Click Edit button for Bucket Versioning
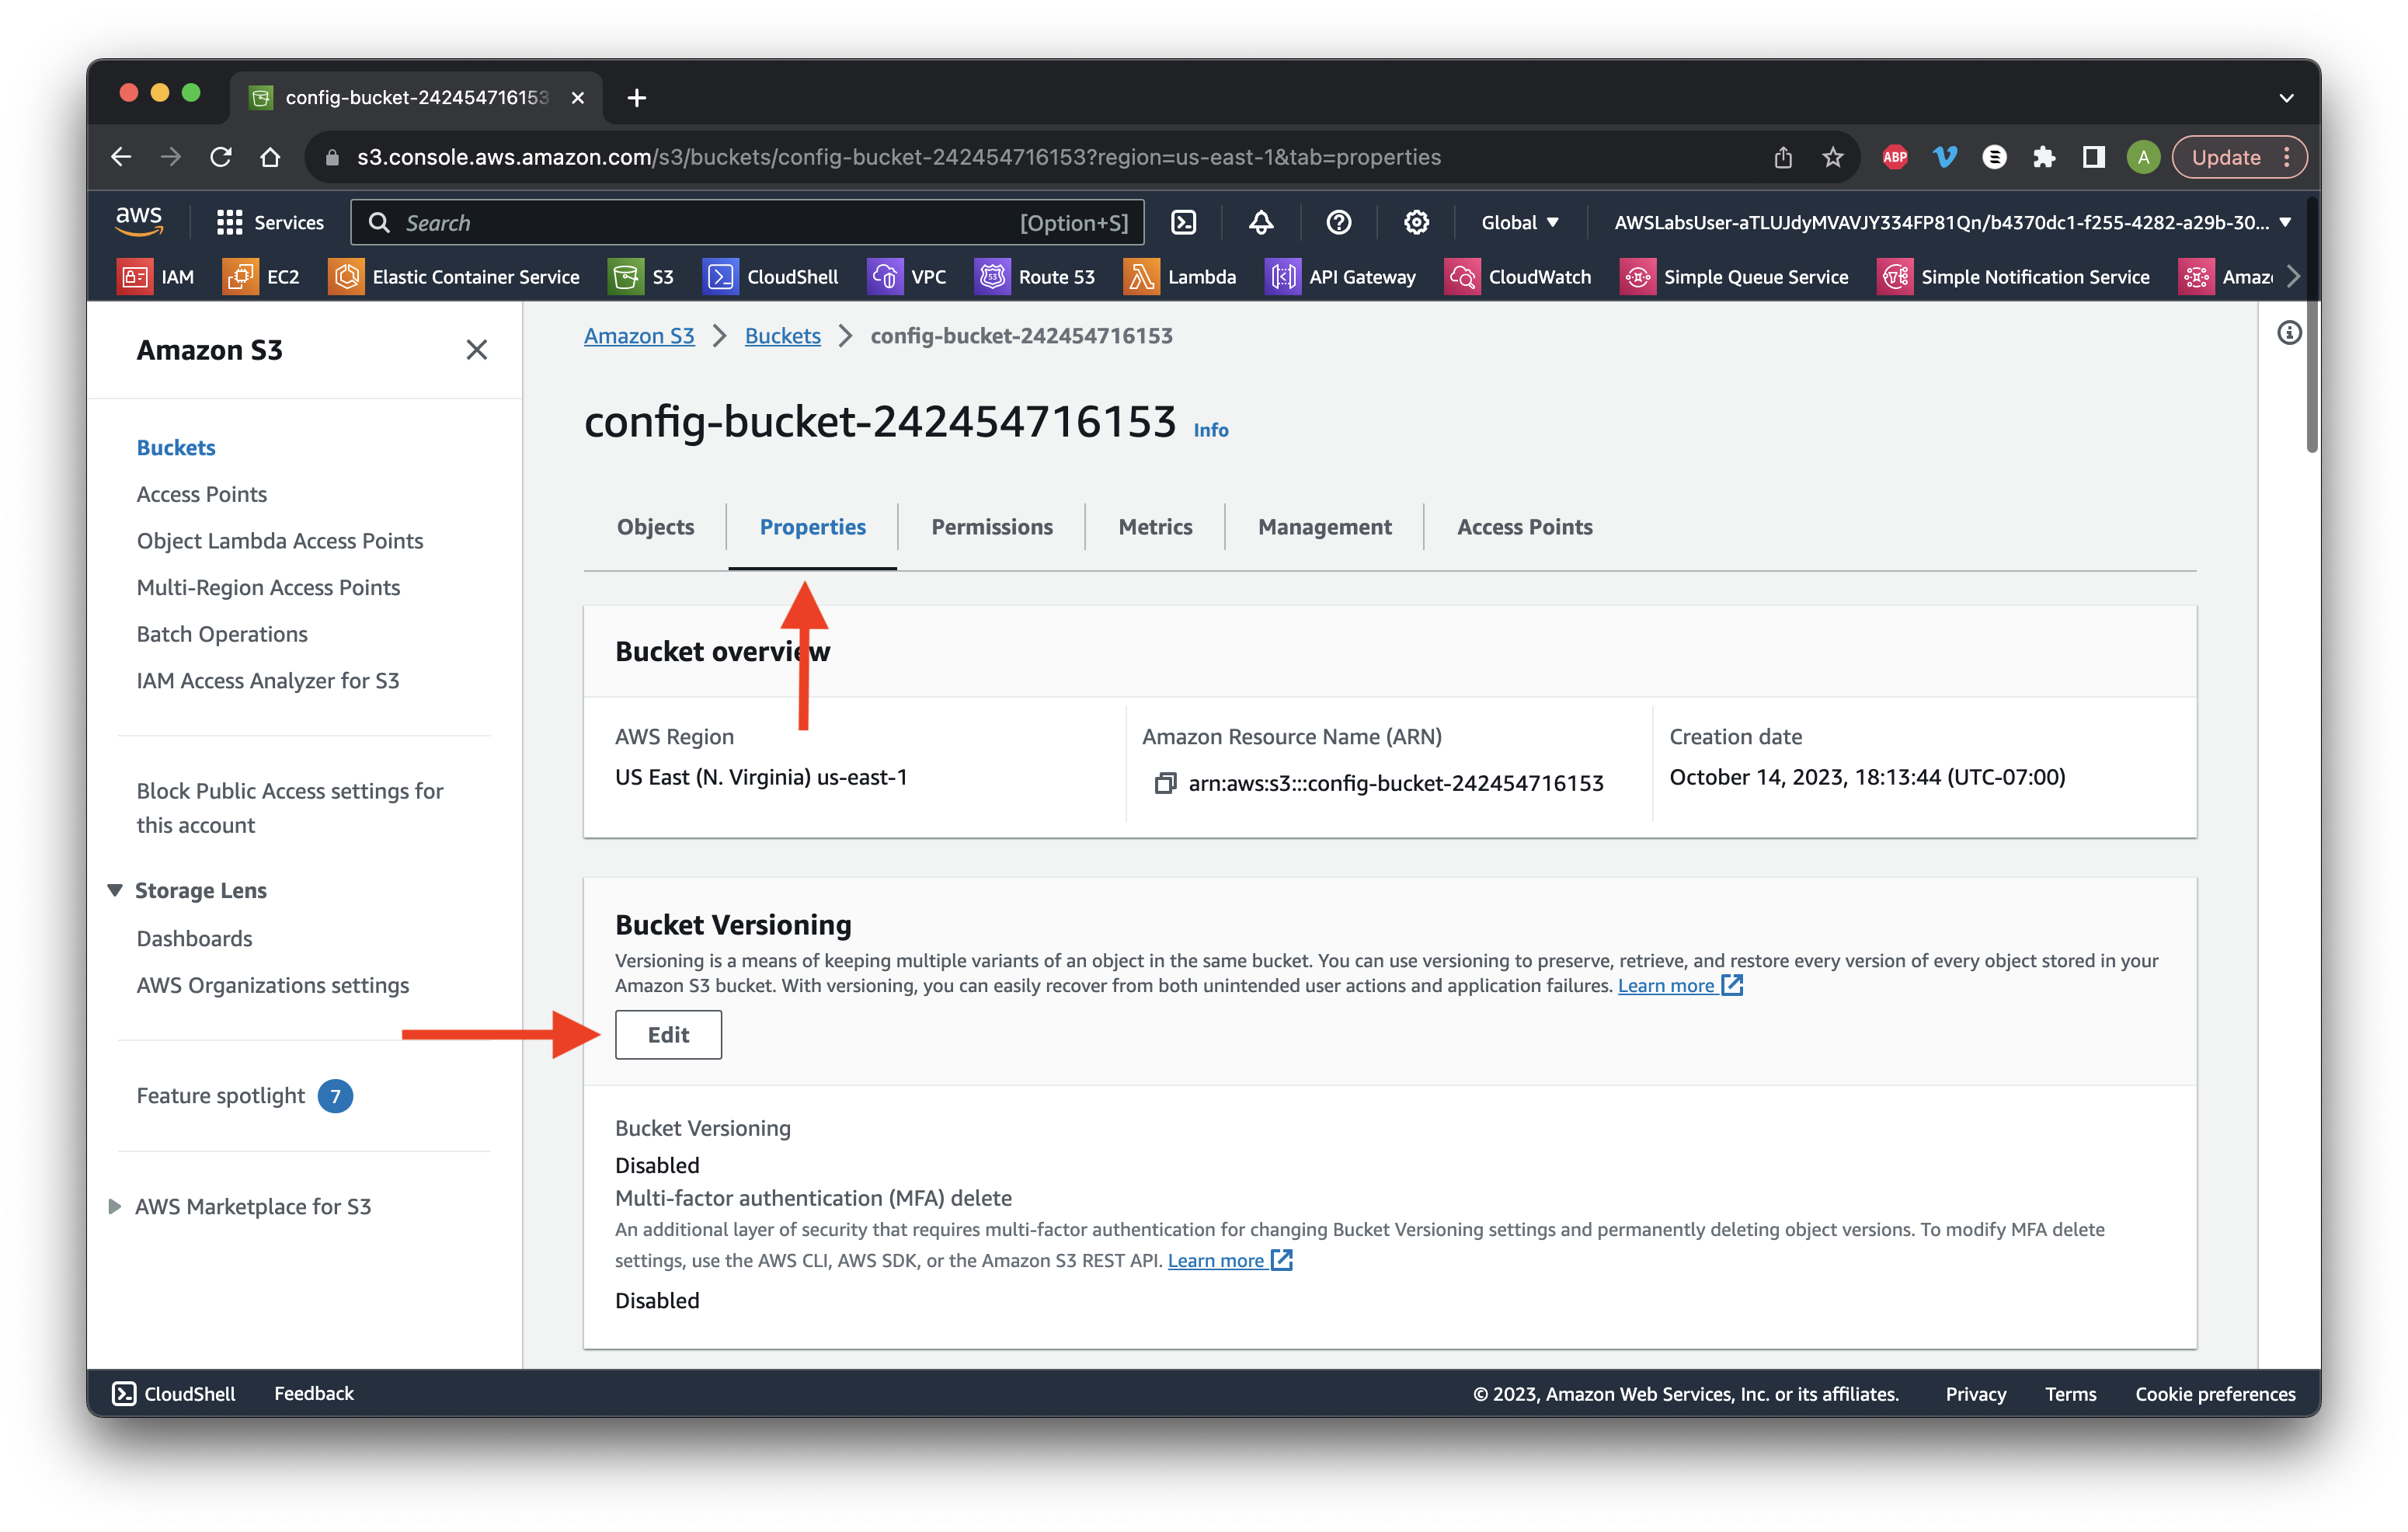The image size is (2408, 1532). [668, 1034]
